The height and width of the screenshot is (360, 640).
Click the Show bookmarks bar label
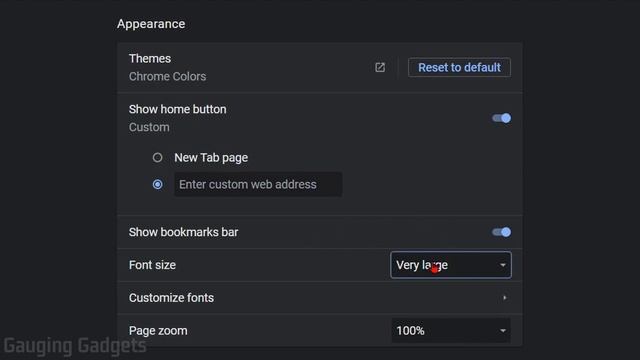point(183,232)
